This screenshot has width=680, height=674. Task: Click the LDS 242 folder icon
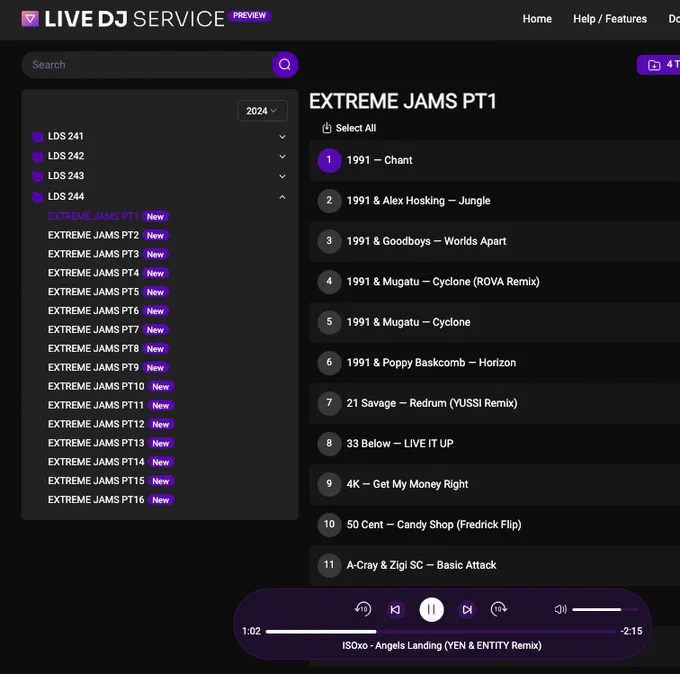(38, 156)
